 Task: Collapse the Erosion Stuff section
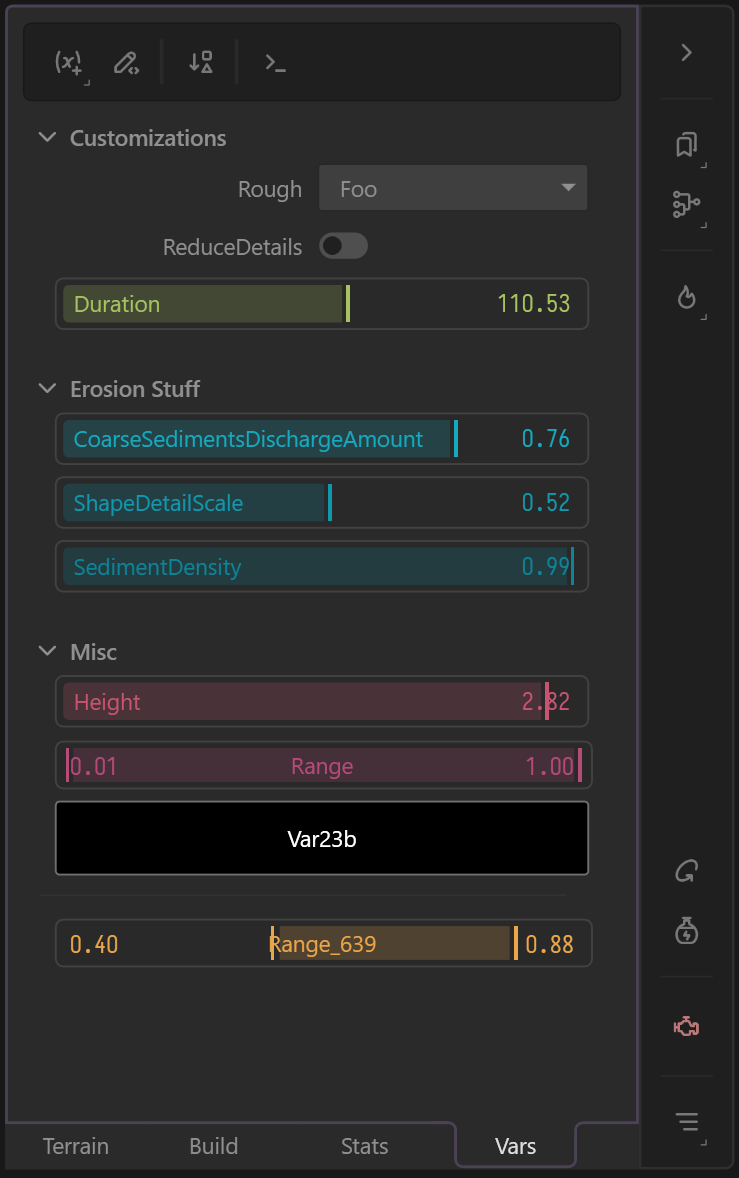tap(47, 388)
